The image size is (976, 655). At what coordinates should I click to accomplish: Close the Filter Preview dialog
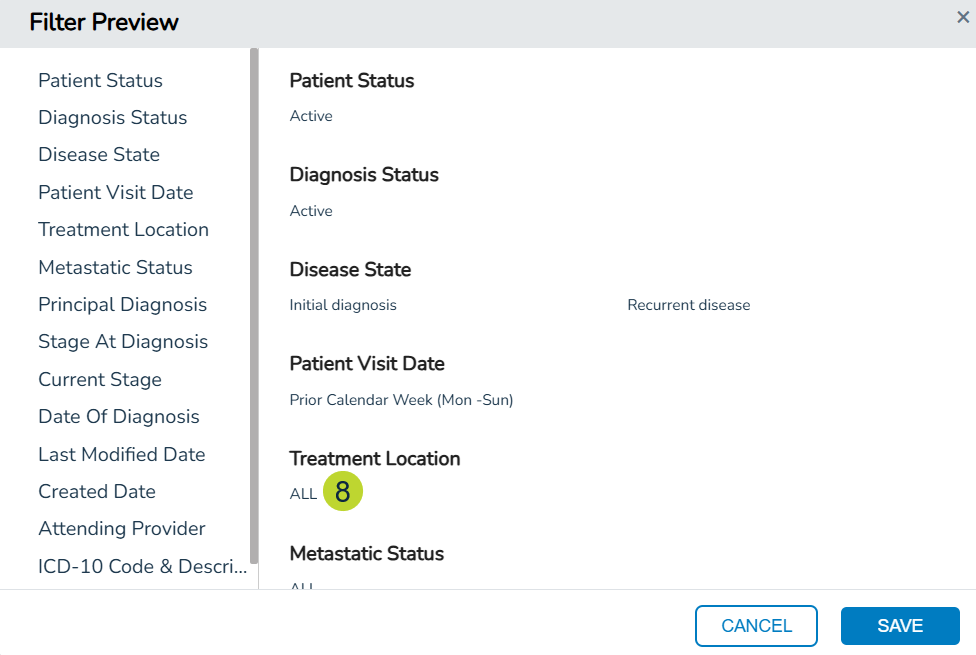963,17
